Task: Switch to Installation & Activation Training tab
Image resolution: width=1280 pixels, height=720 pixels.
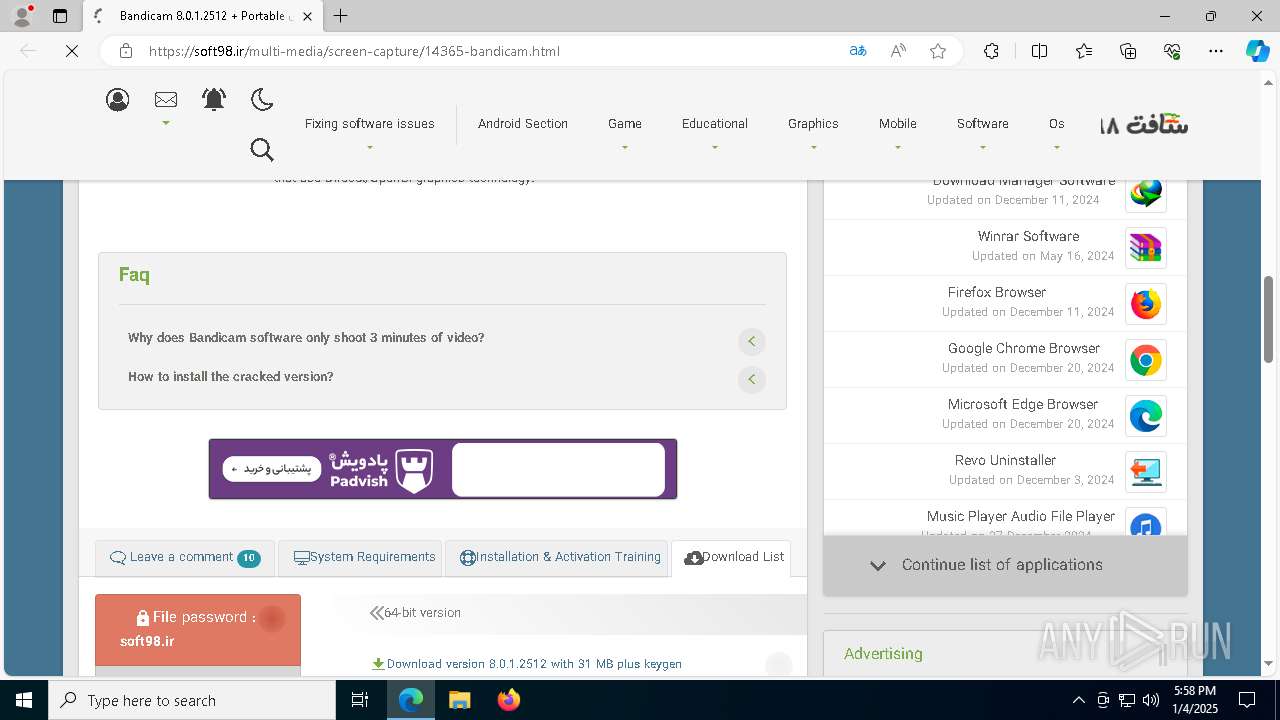Action: coord(556,558)
